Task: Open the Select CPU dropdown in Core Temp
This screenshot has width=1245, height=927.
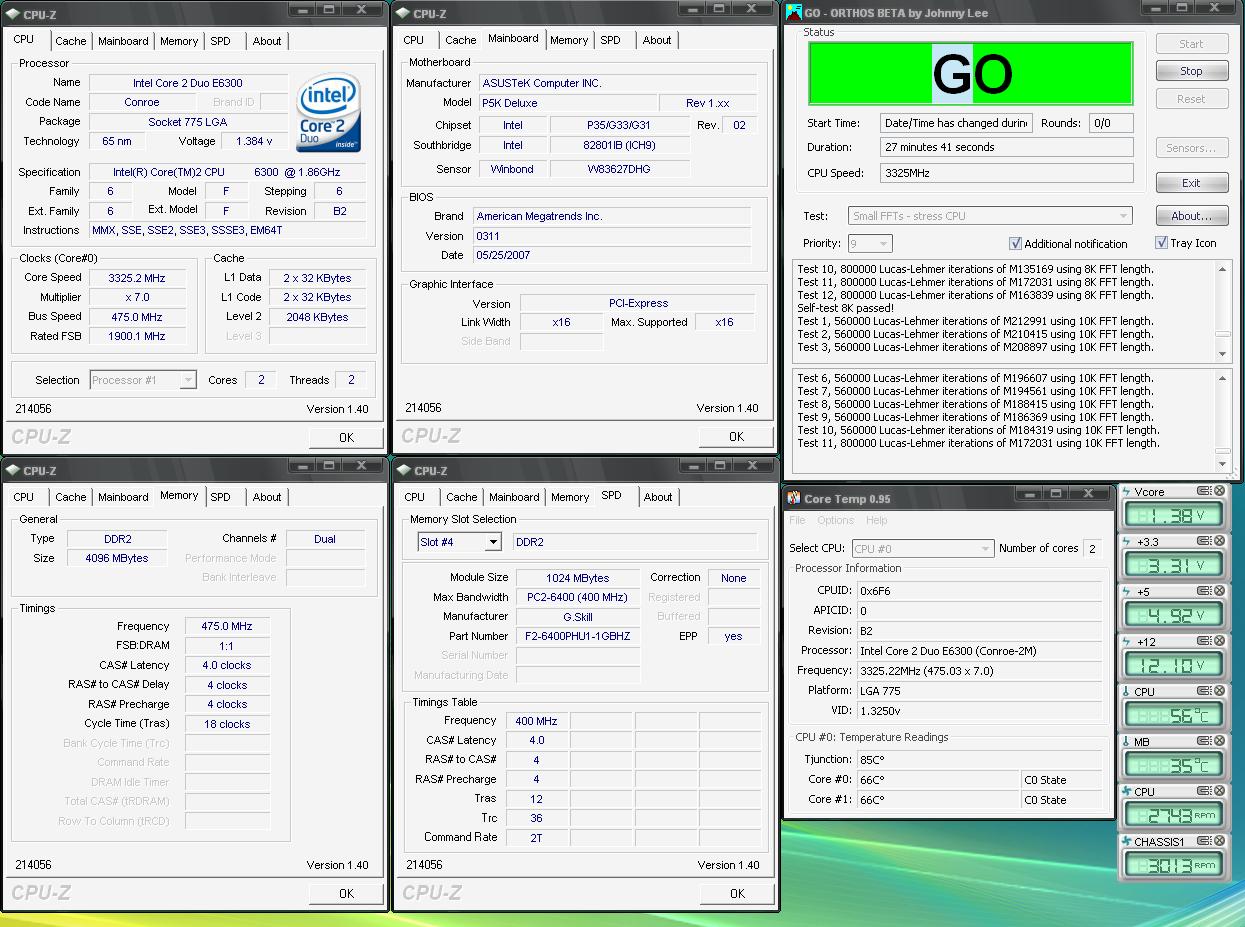Action: click(x=922, y=548)
